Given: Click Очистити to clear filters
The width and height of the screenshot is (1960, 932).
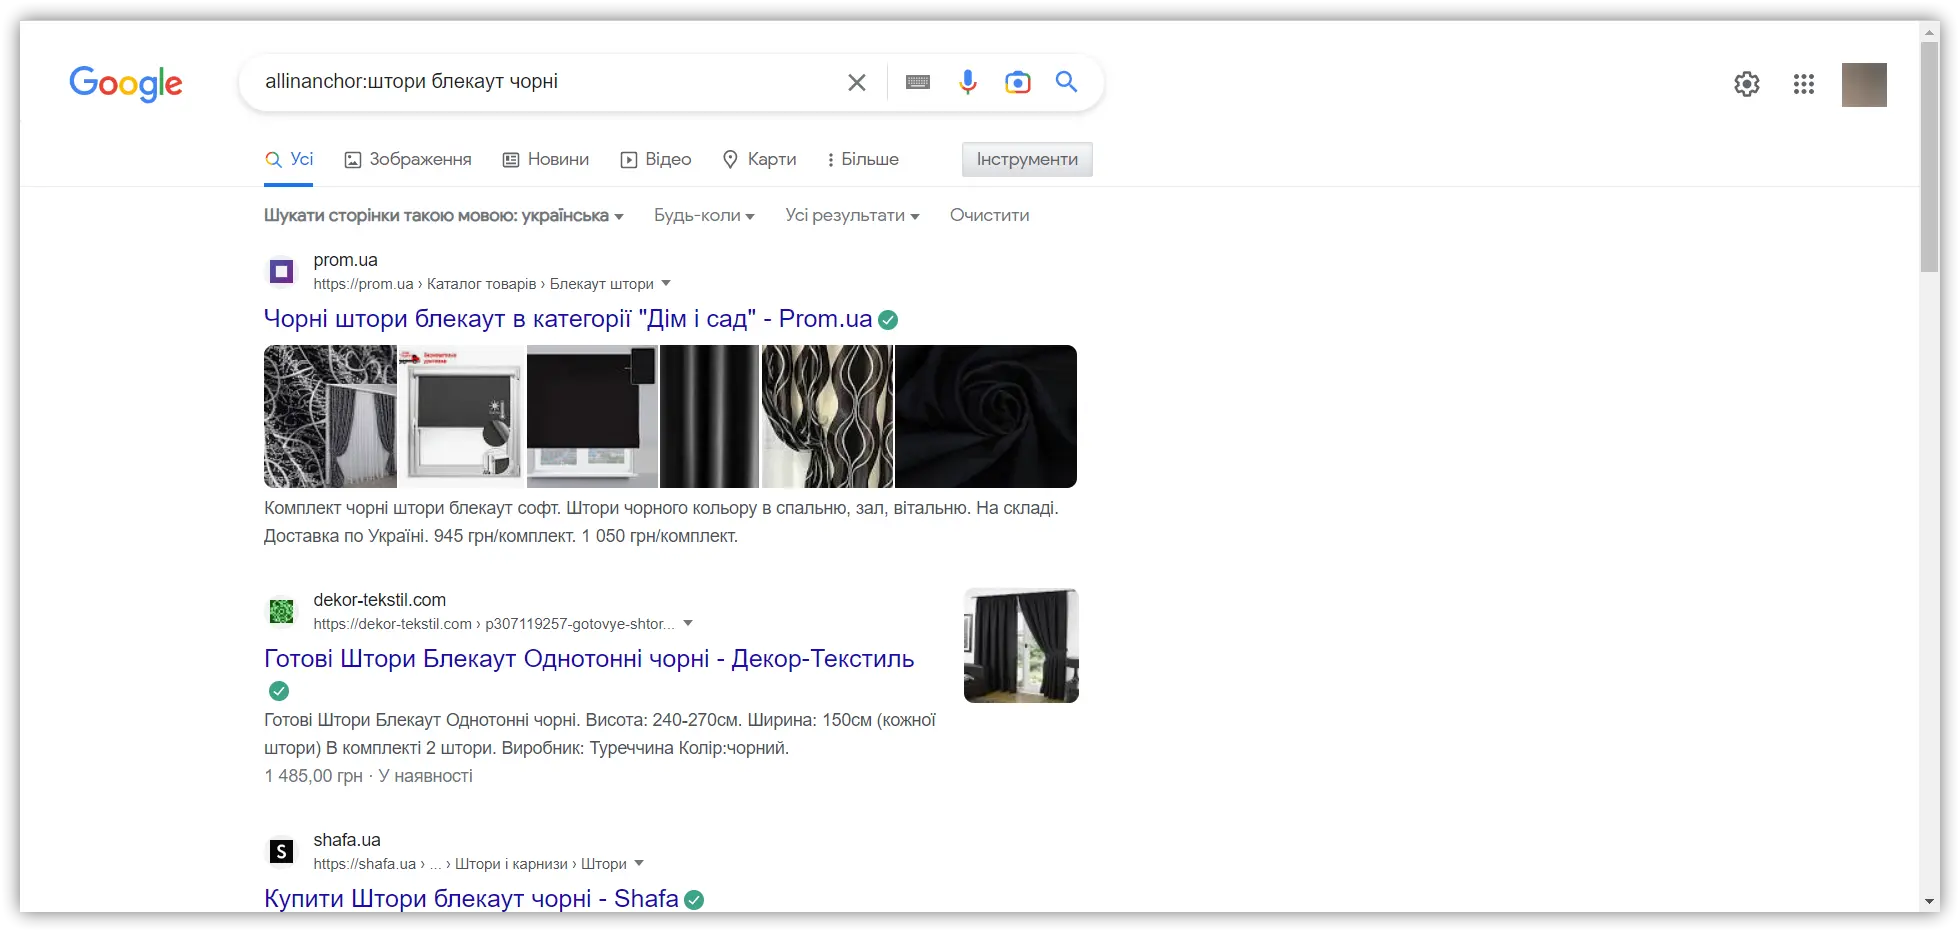Looking at the screenshot, I should tap(990, 215).
